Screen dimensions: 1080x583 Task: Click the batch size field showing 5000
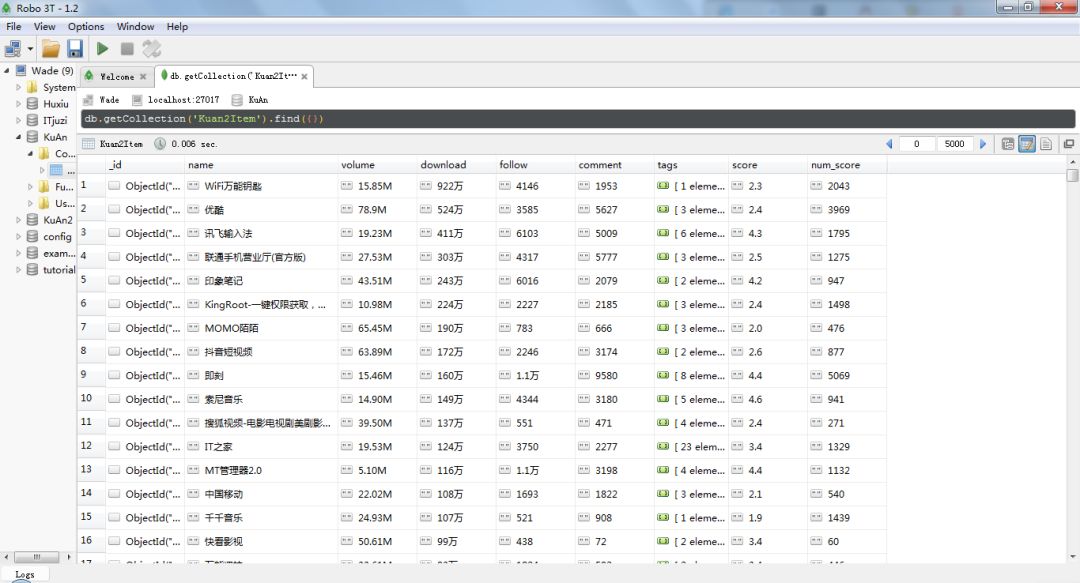955,144
